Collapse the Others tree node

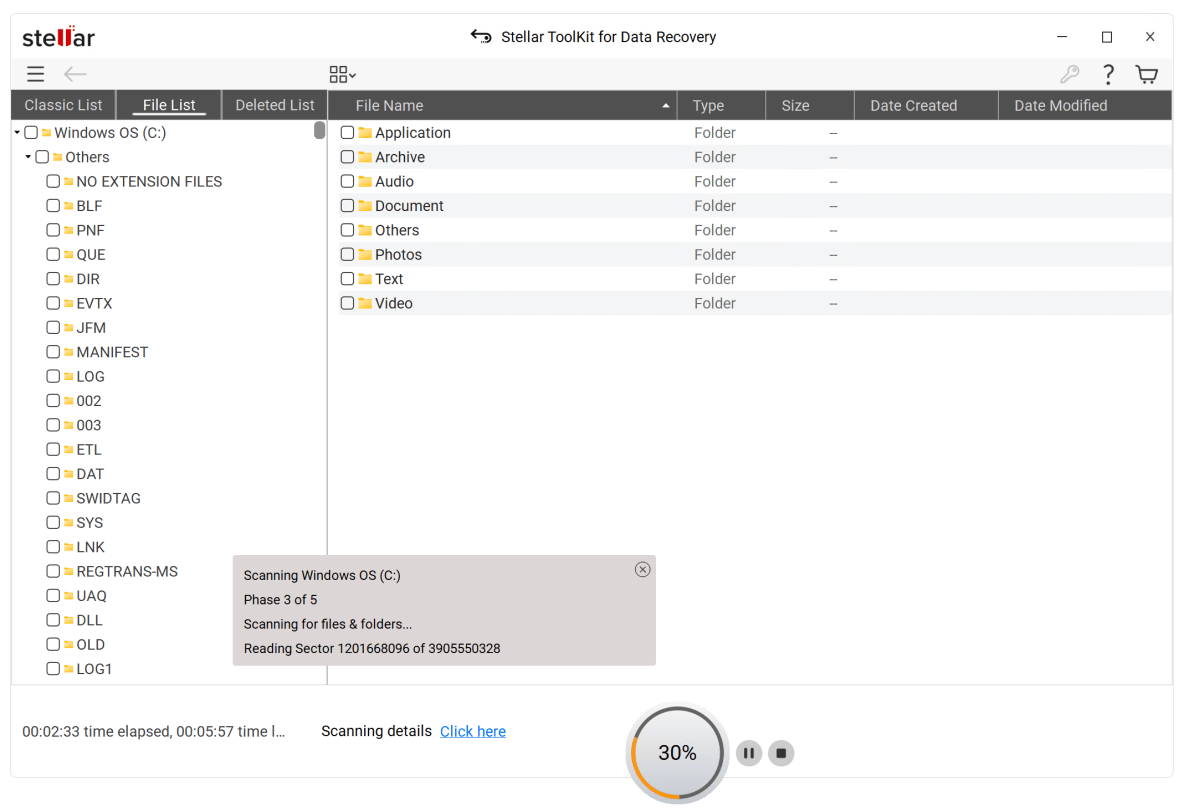tap(29, 157)
